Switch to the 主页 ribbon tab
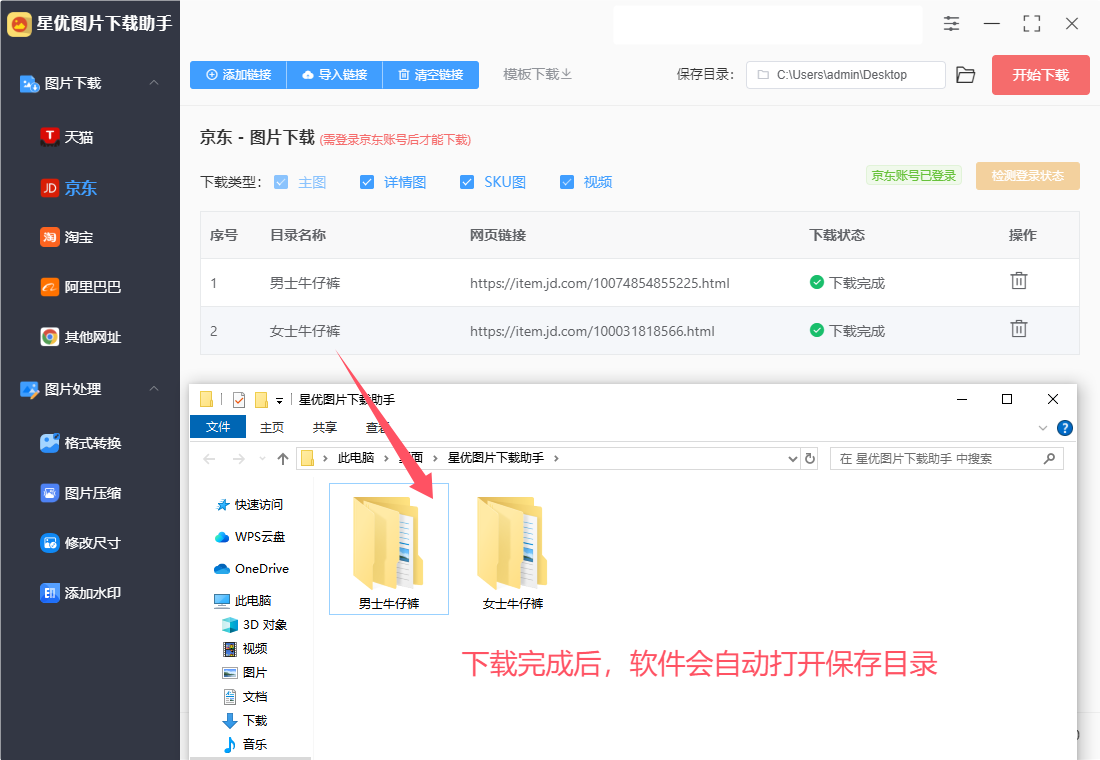The width and height of the screenshot is (1100, 760). pos(271,427)
